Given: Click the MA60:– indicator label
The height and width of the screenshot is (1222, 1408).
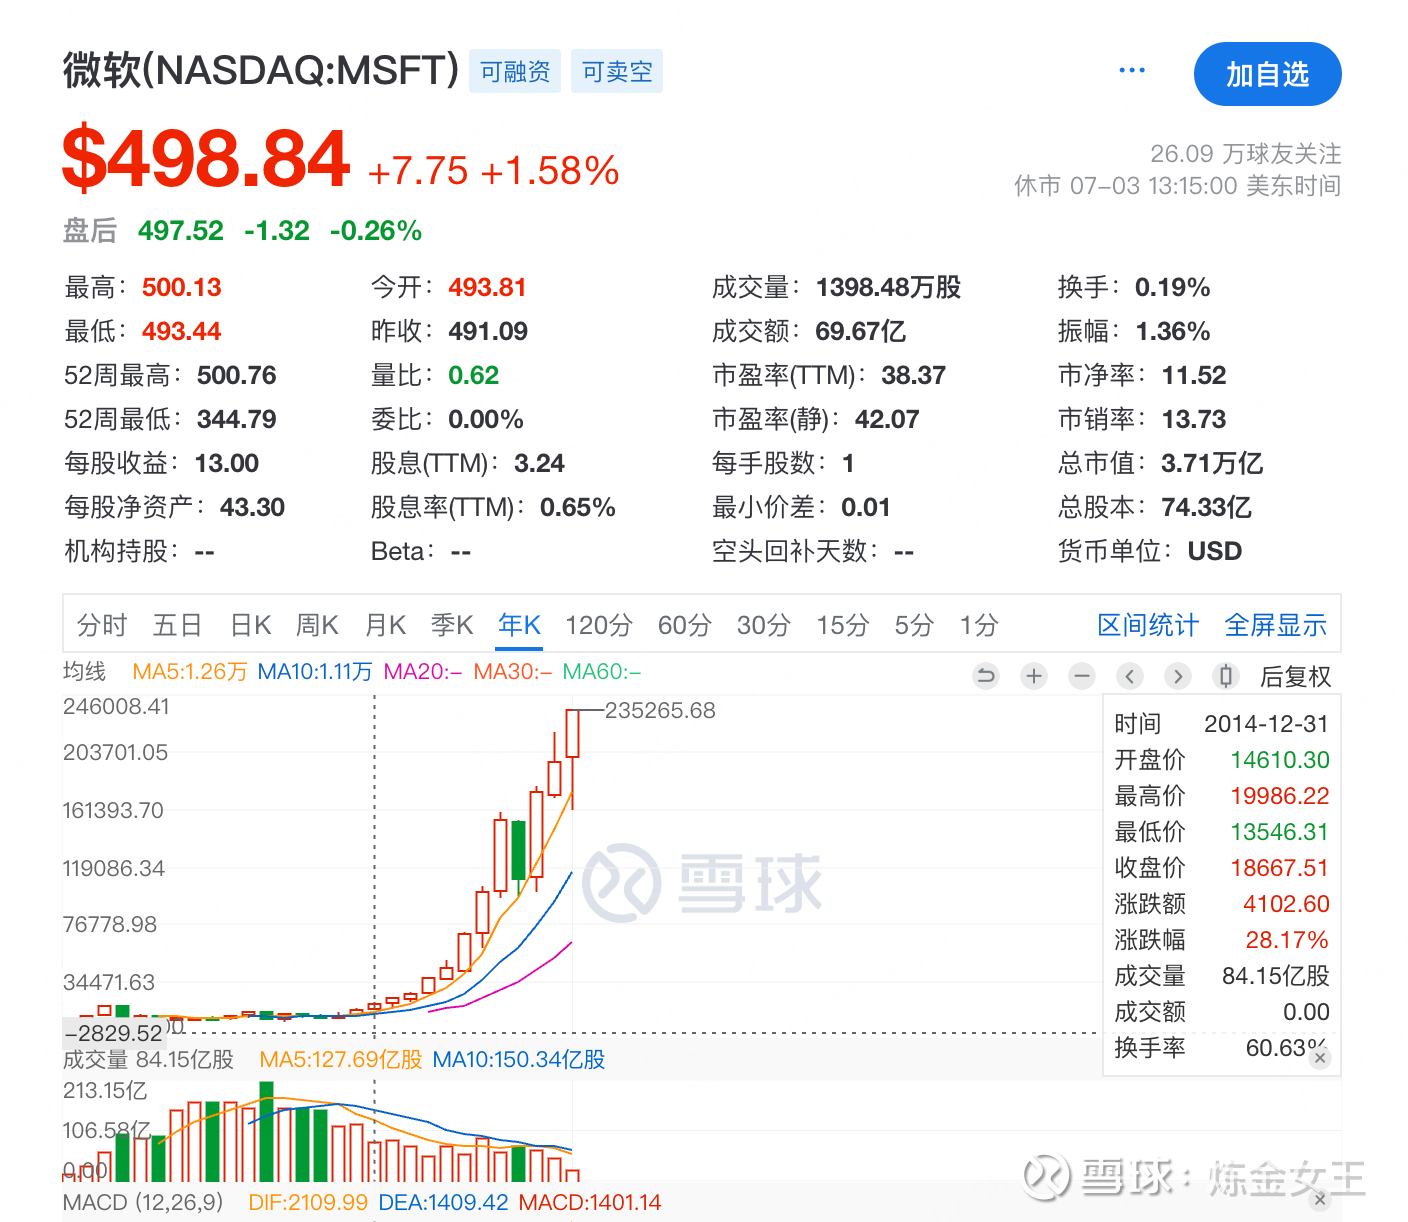Looking at the screenshot, I should click(x=602, y=672).
